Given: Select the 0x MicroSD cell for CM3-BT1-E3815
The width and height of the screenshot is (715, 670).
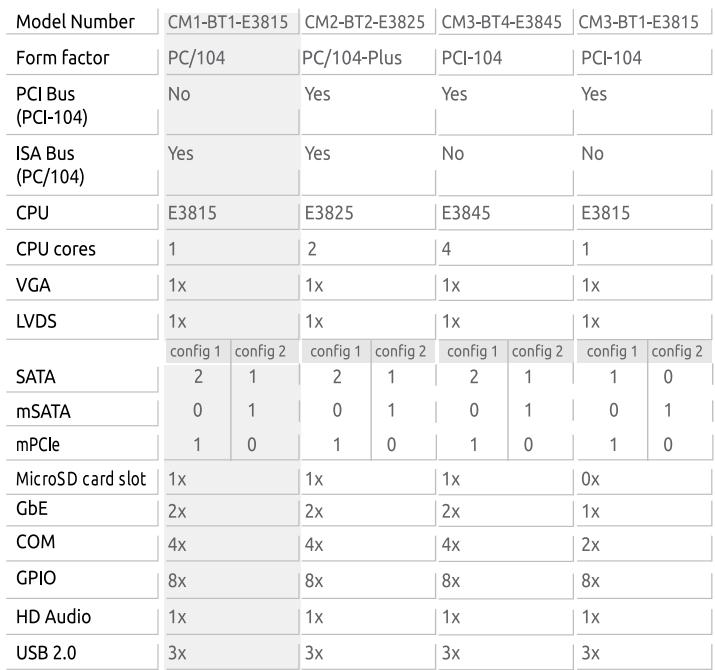Looking at the screenshot, I should tap(590, 479).
